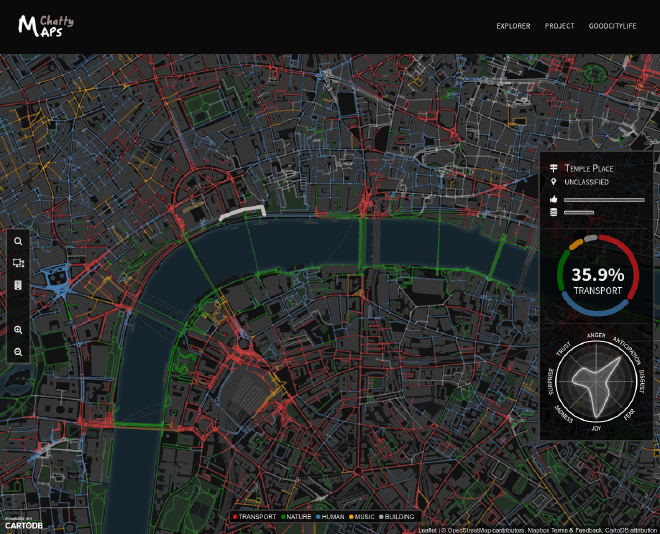Open the Explorer menu item
Screen dimensions: 660x534
tap(513, 26)
